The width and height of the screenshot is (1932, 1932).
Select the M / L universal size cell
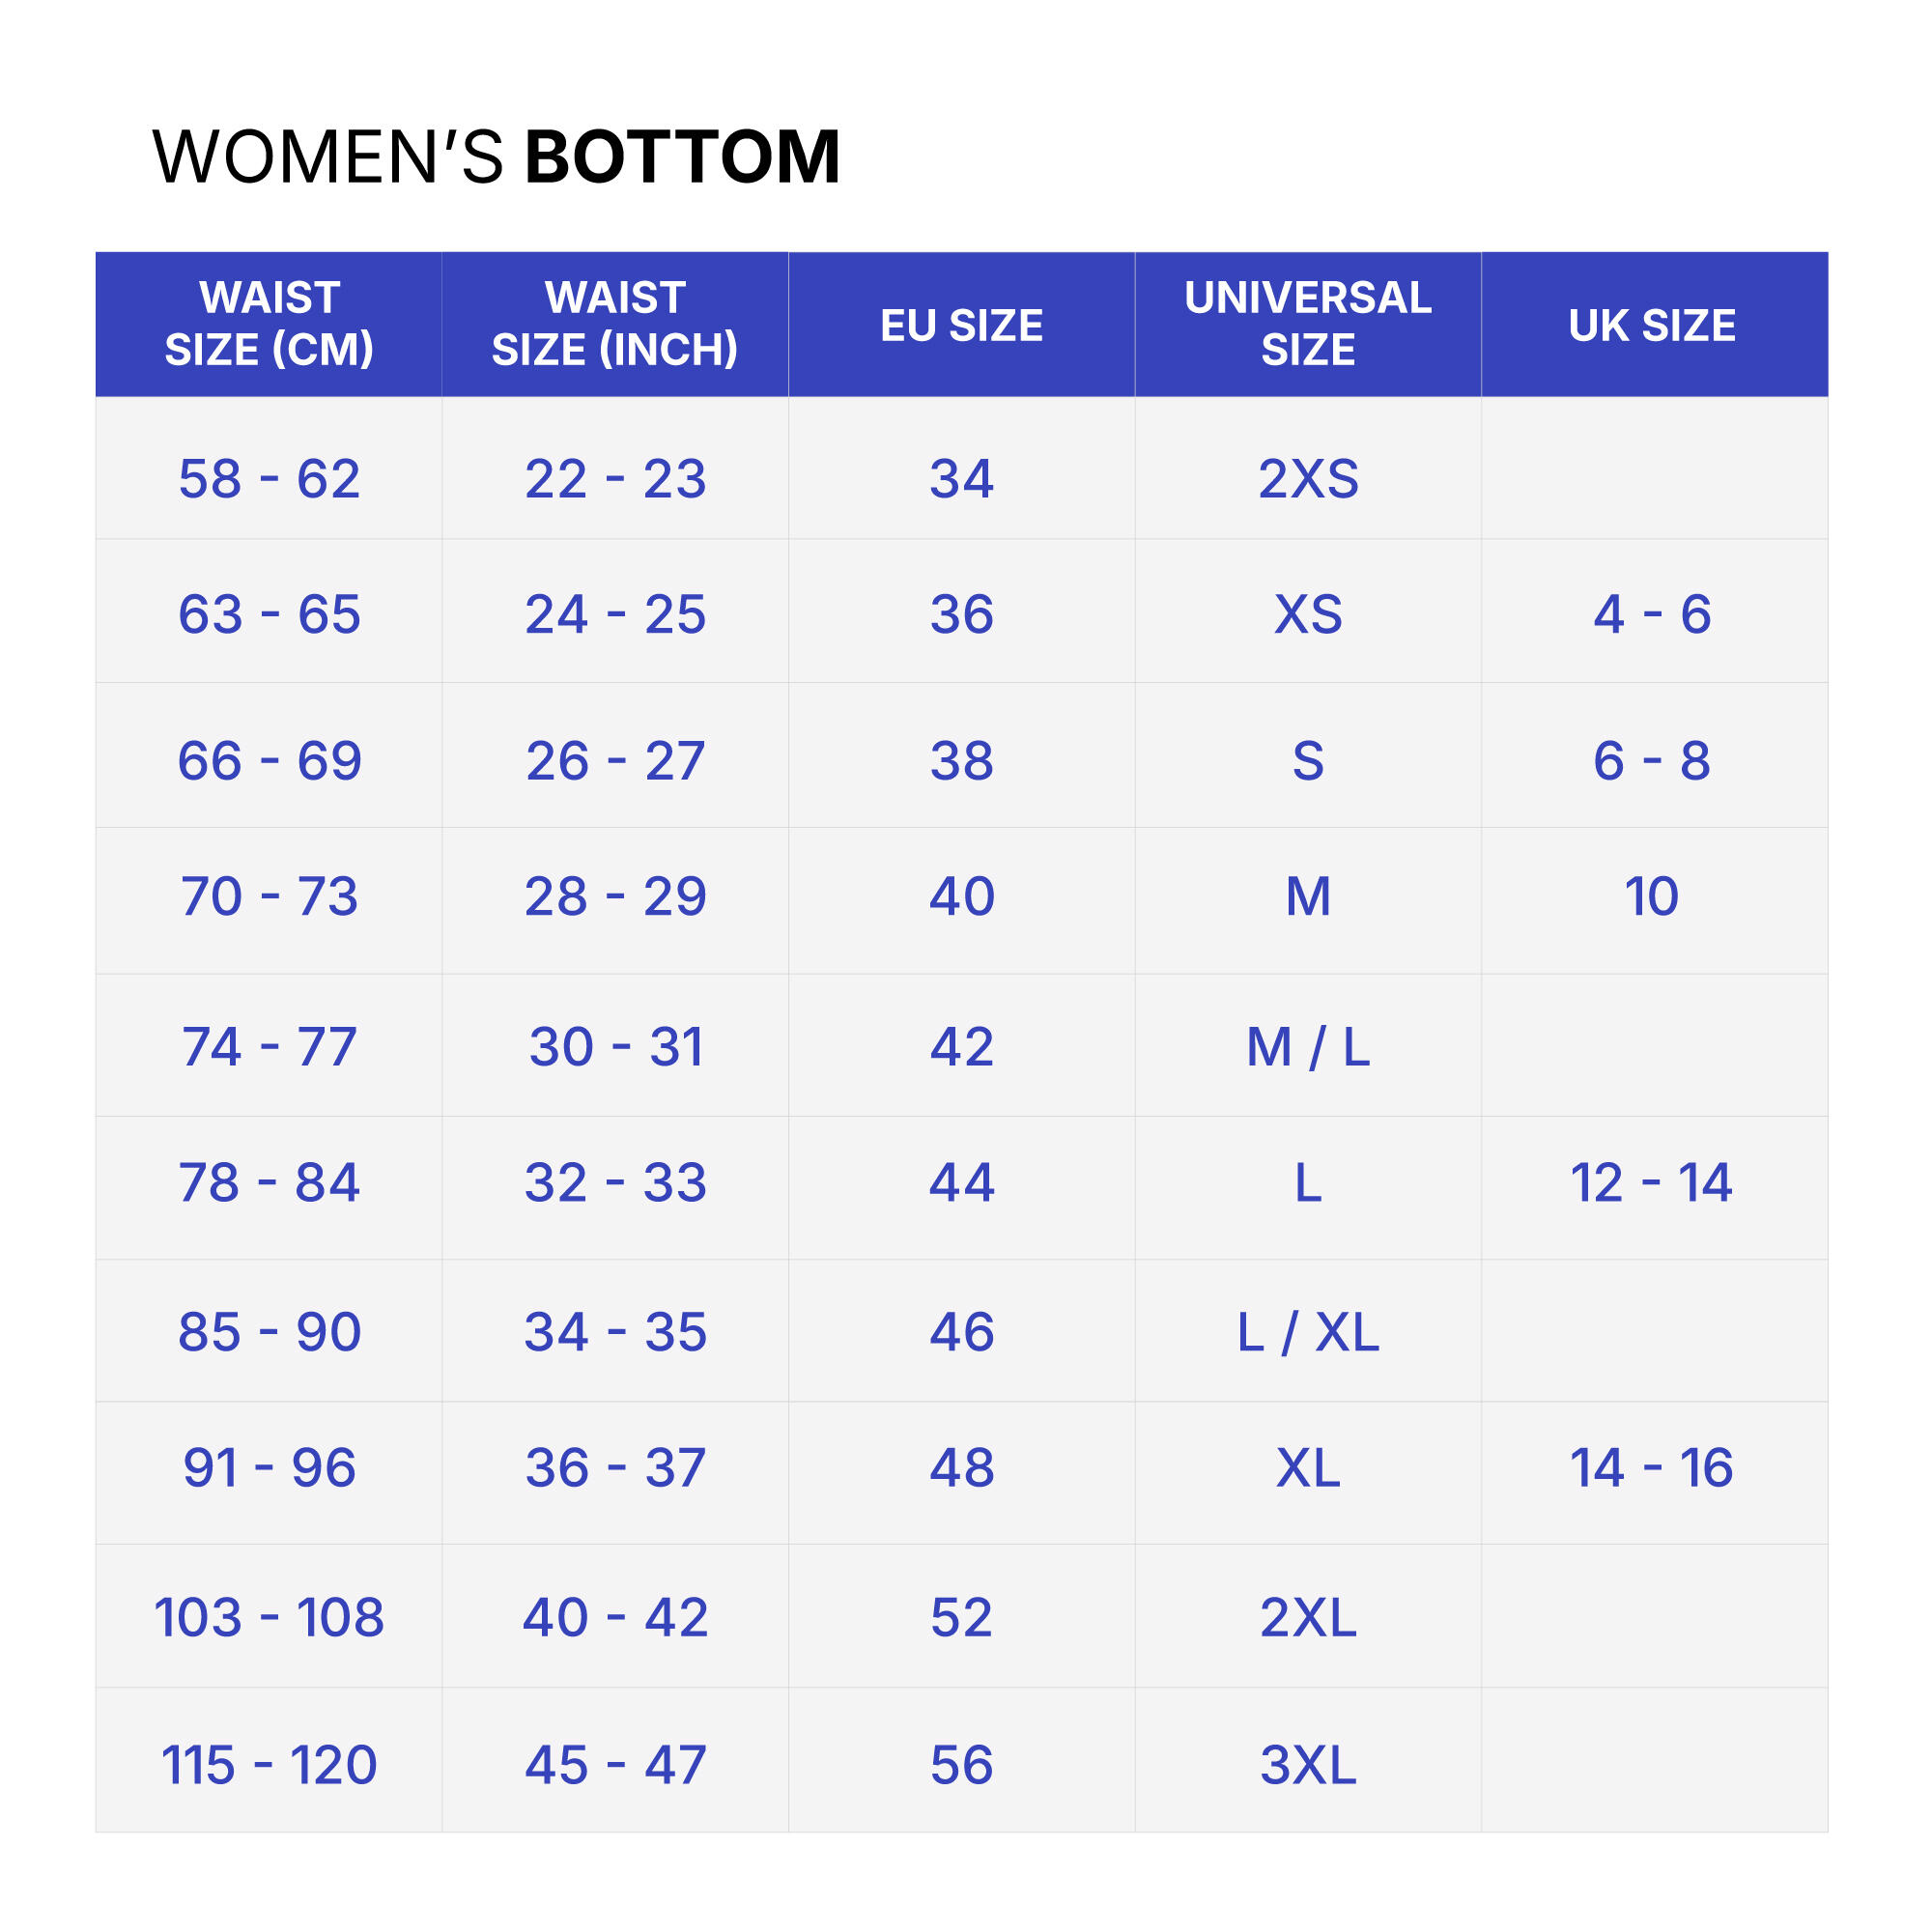pyautogui.click(x=1307, y=1046)
